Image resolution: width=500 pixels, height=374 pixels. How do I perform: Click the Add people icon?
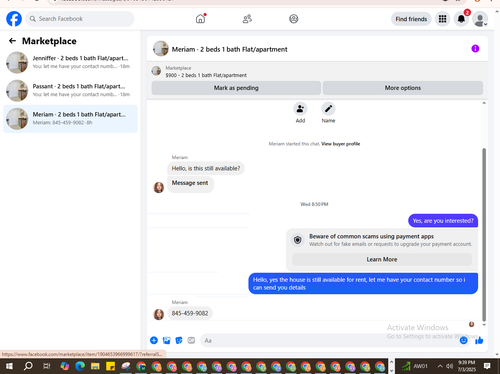tap(300, 109)
